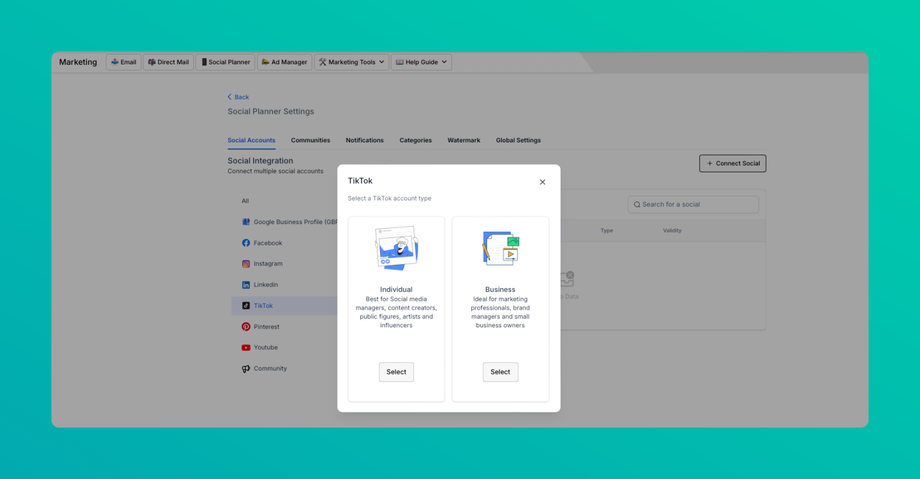This screenshot has width=920, height=479.
Task: Switch to the Communities tab
Action: click(x=310, y=140)
